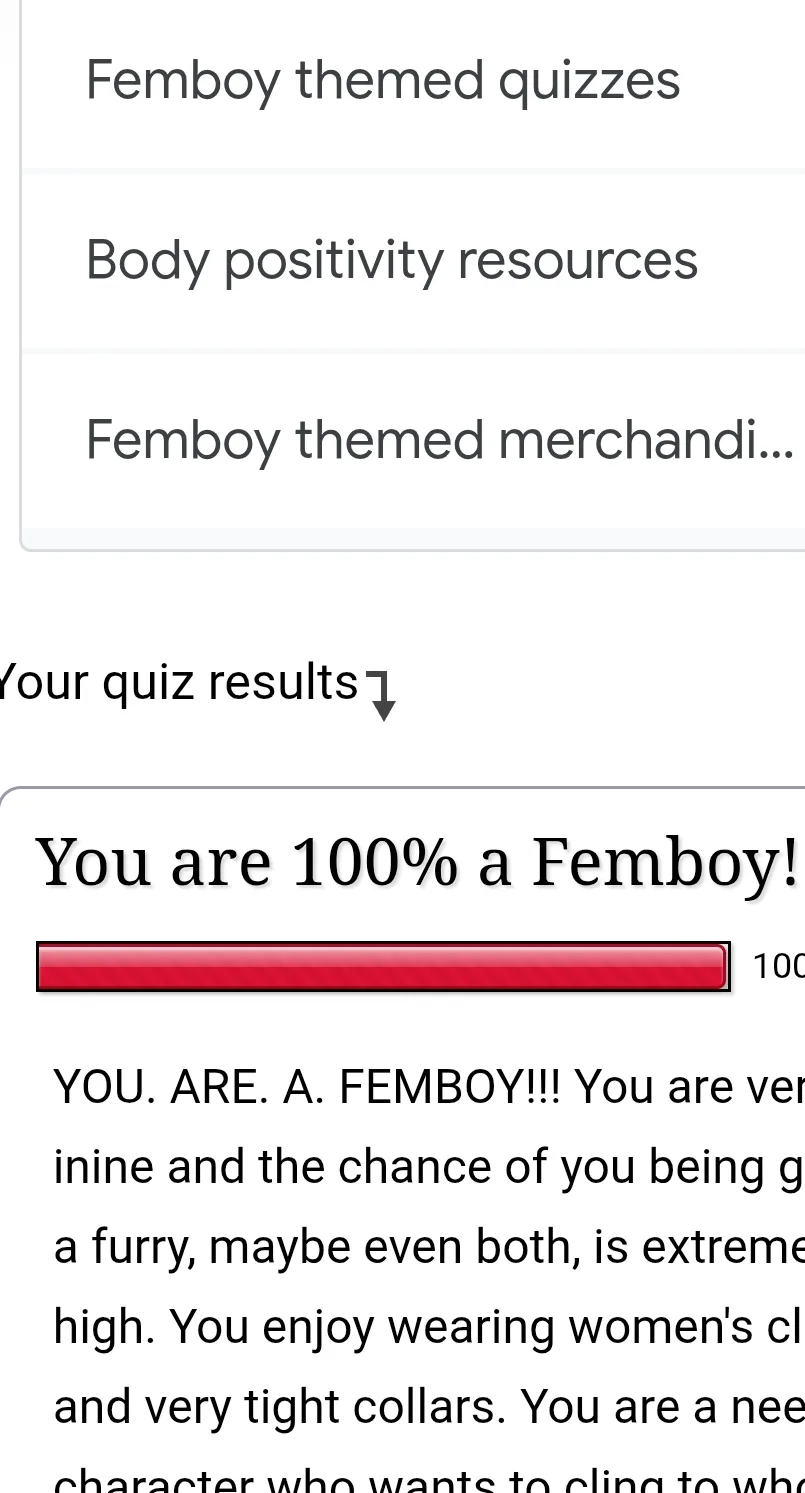Viewport: 805px width, 1493px height.
Task: Click the arrow icon beside Your quiz results
Action: point(381,696)
